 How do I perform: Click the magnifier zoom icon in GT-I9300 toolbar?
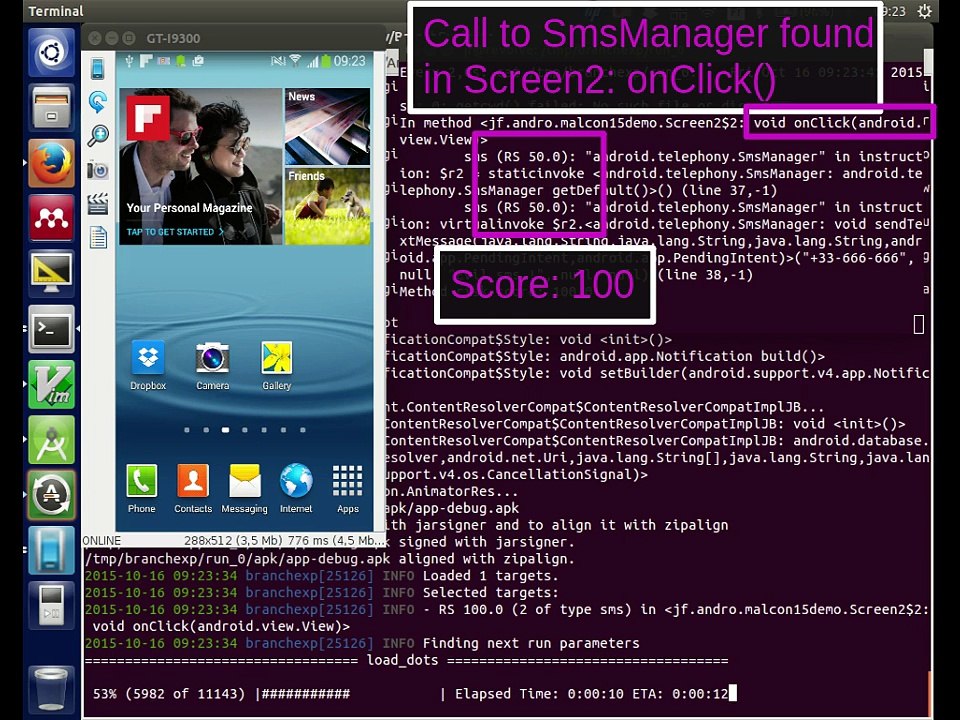98,135
